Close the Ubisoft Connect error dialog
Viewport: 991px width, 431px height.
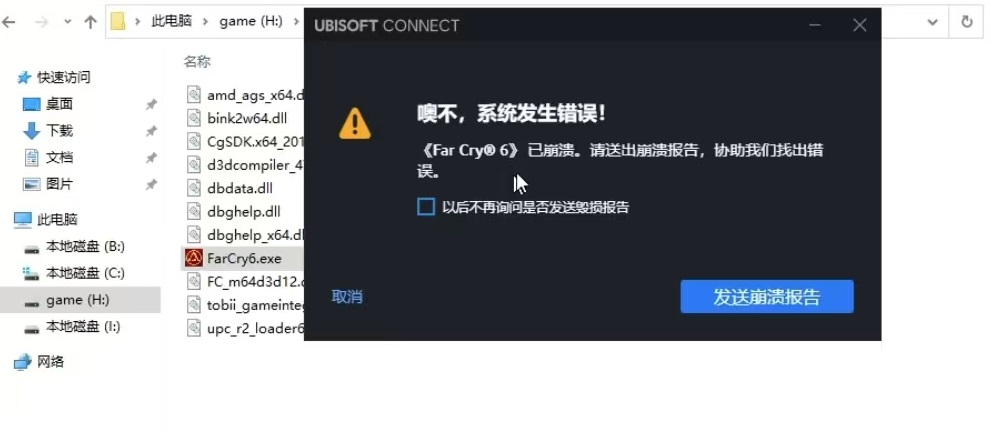click(859, 25)
